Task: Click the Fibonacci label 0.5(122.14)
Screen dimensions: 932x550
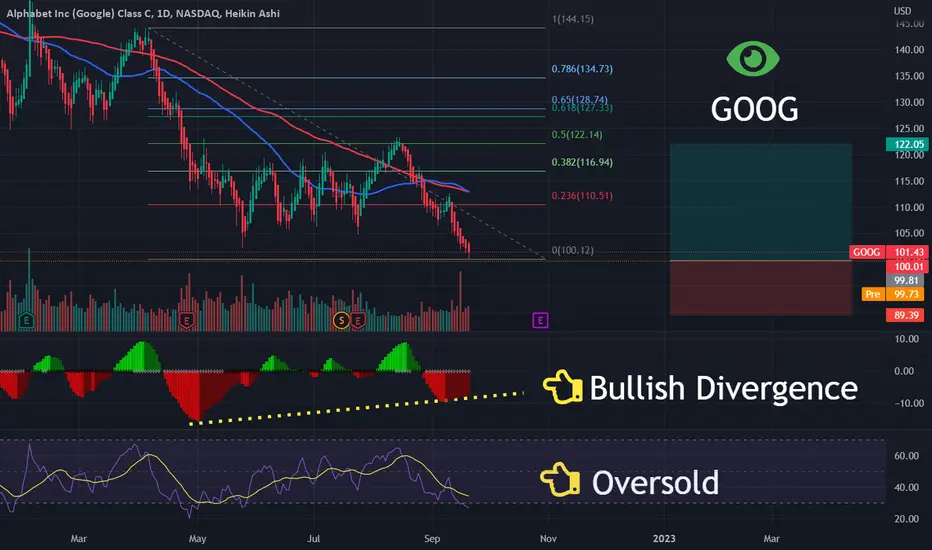Action: tap(577, 134)
